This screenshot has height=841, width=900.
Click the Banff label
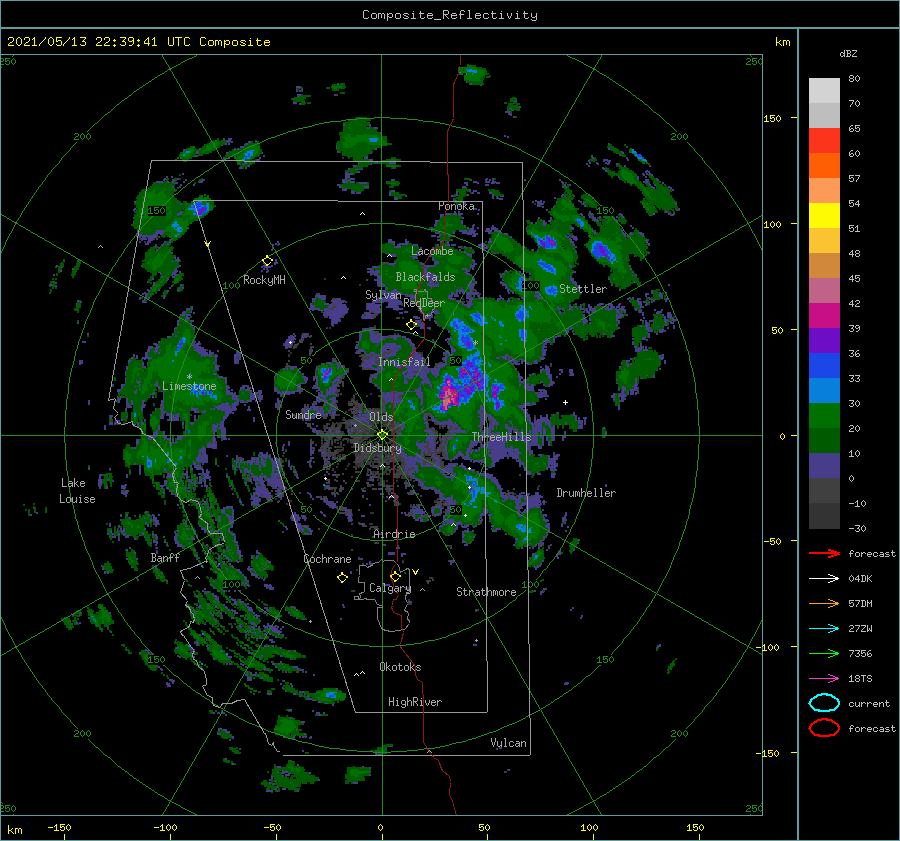165,558
